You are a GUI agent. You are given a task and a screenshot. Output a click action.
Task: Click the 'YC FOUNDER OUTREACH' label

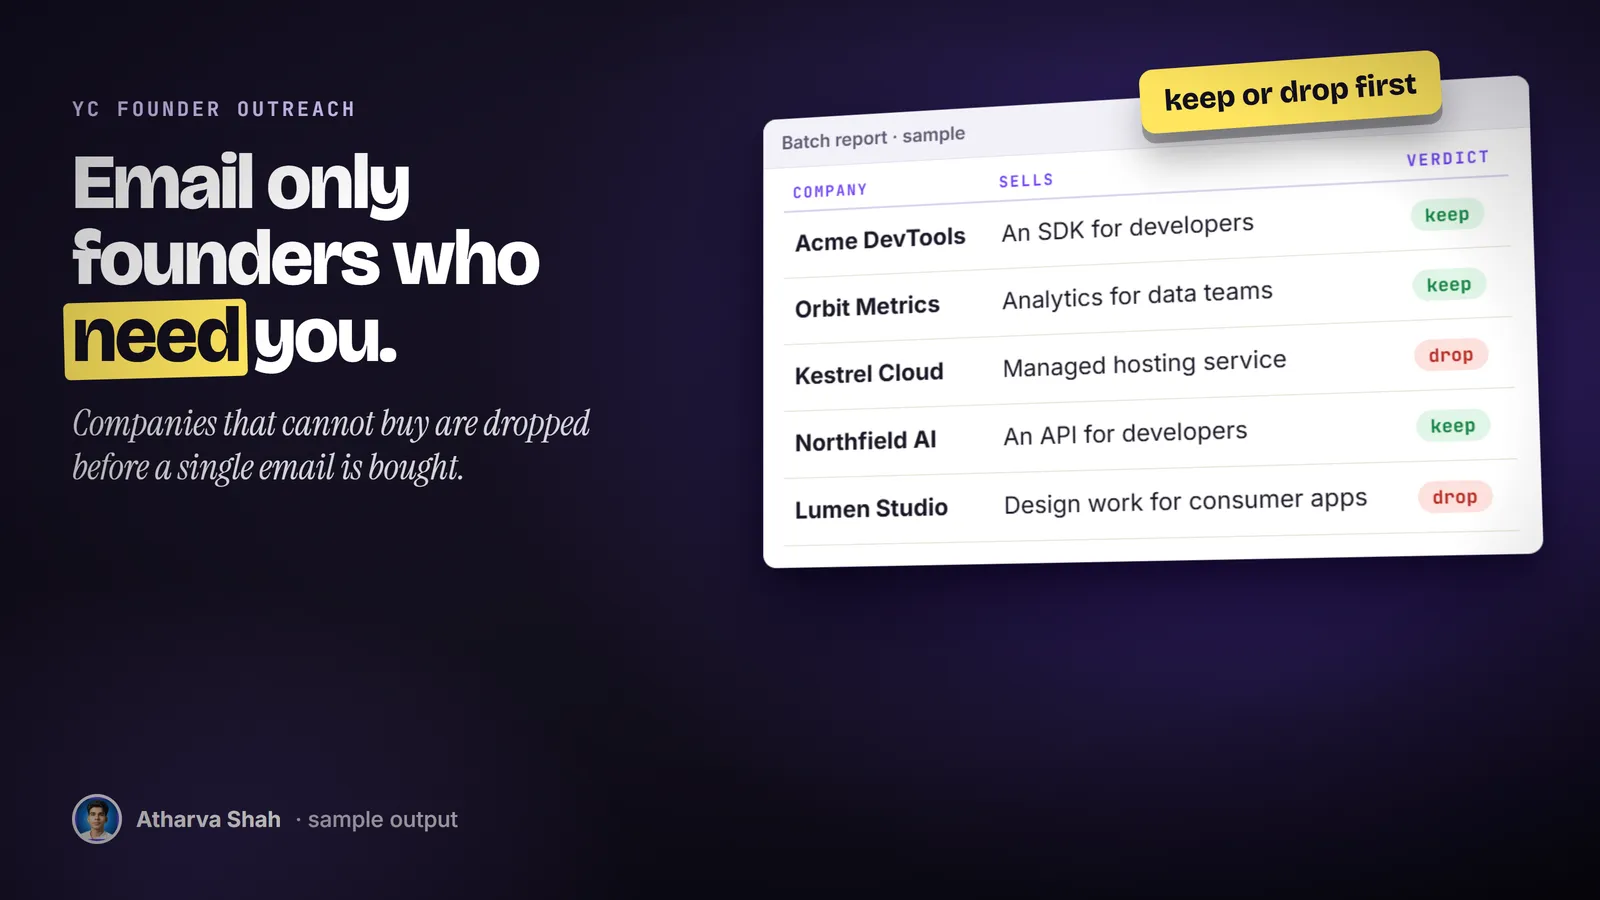pyautogui.click(x=214, y=109)
